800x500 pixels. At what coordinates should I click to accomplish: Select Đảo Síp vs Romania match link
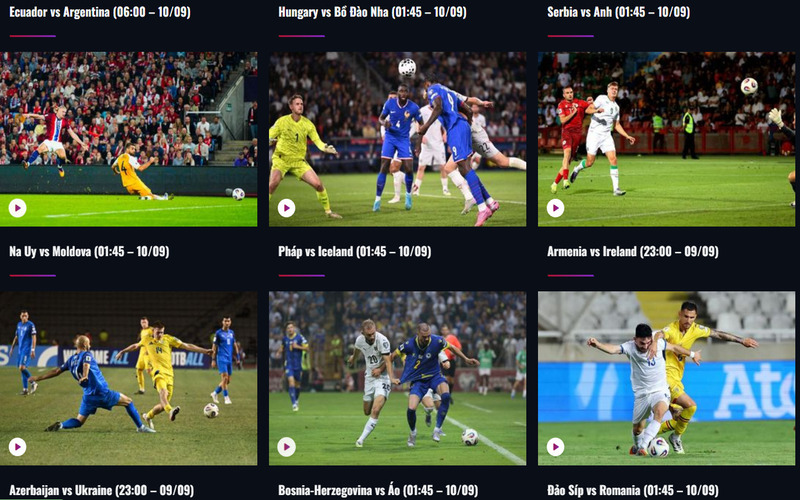click(x=633, y=491)
